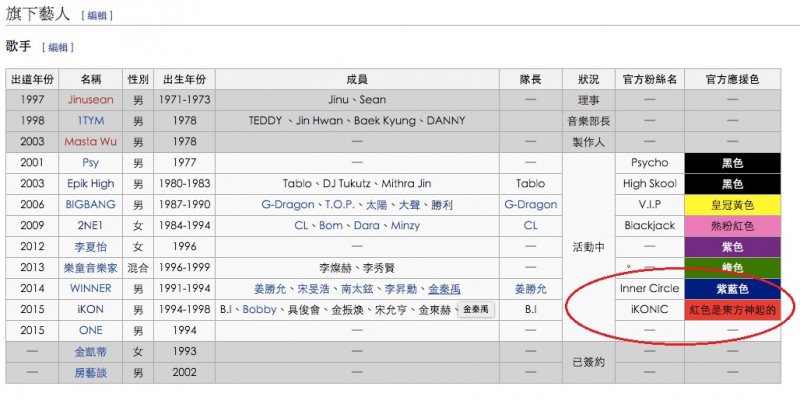Click the 狀況 column header
The width and height of the screenshot is (800, 400).
(589, 79)
